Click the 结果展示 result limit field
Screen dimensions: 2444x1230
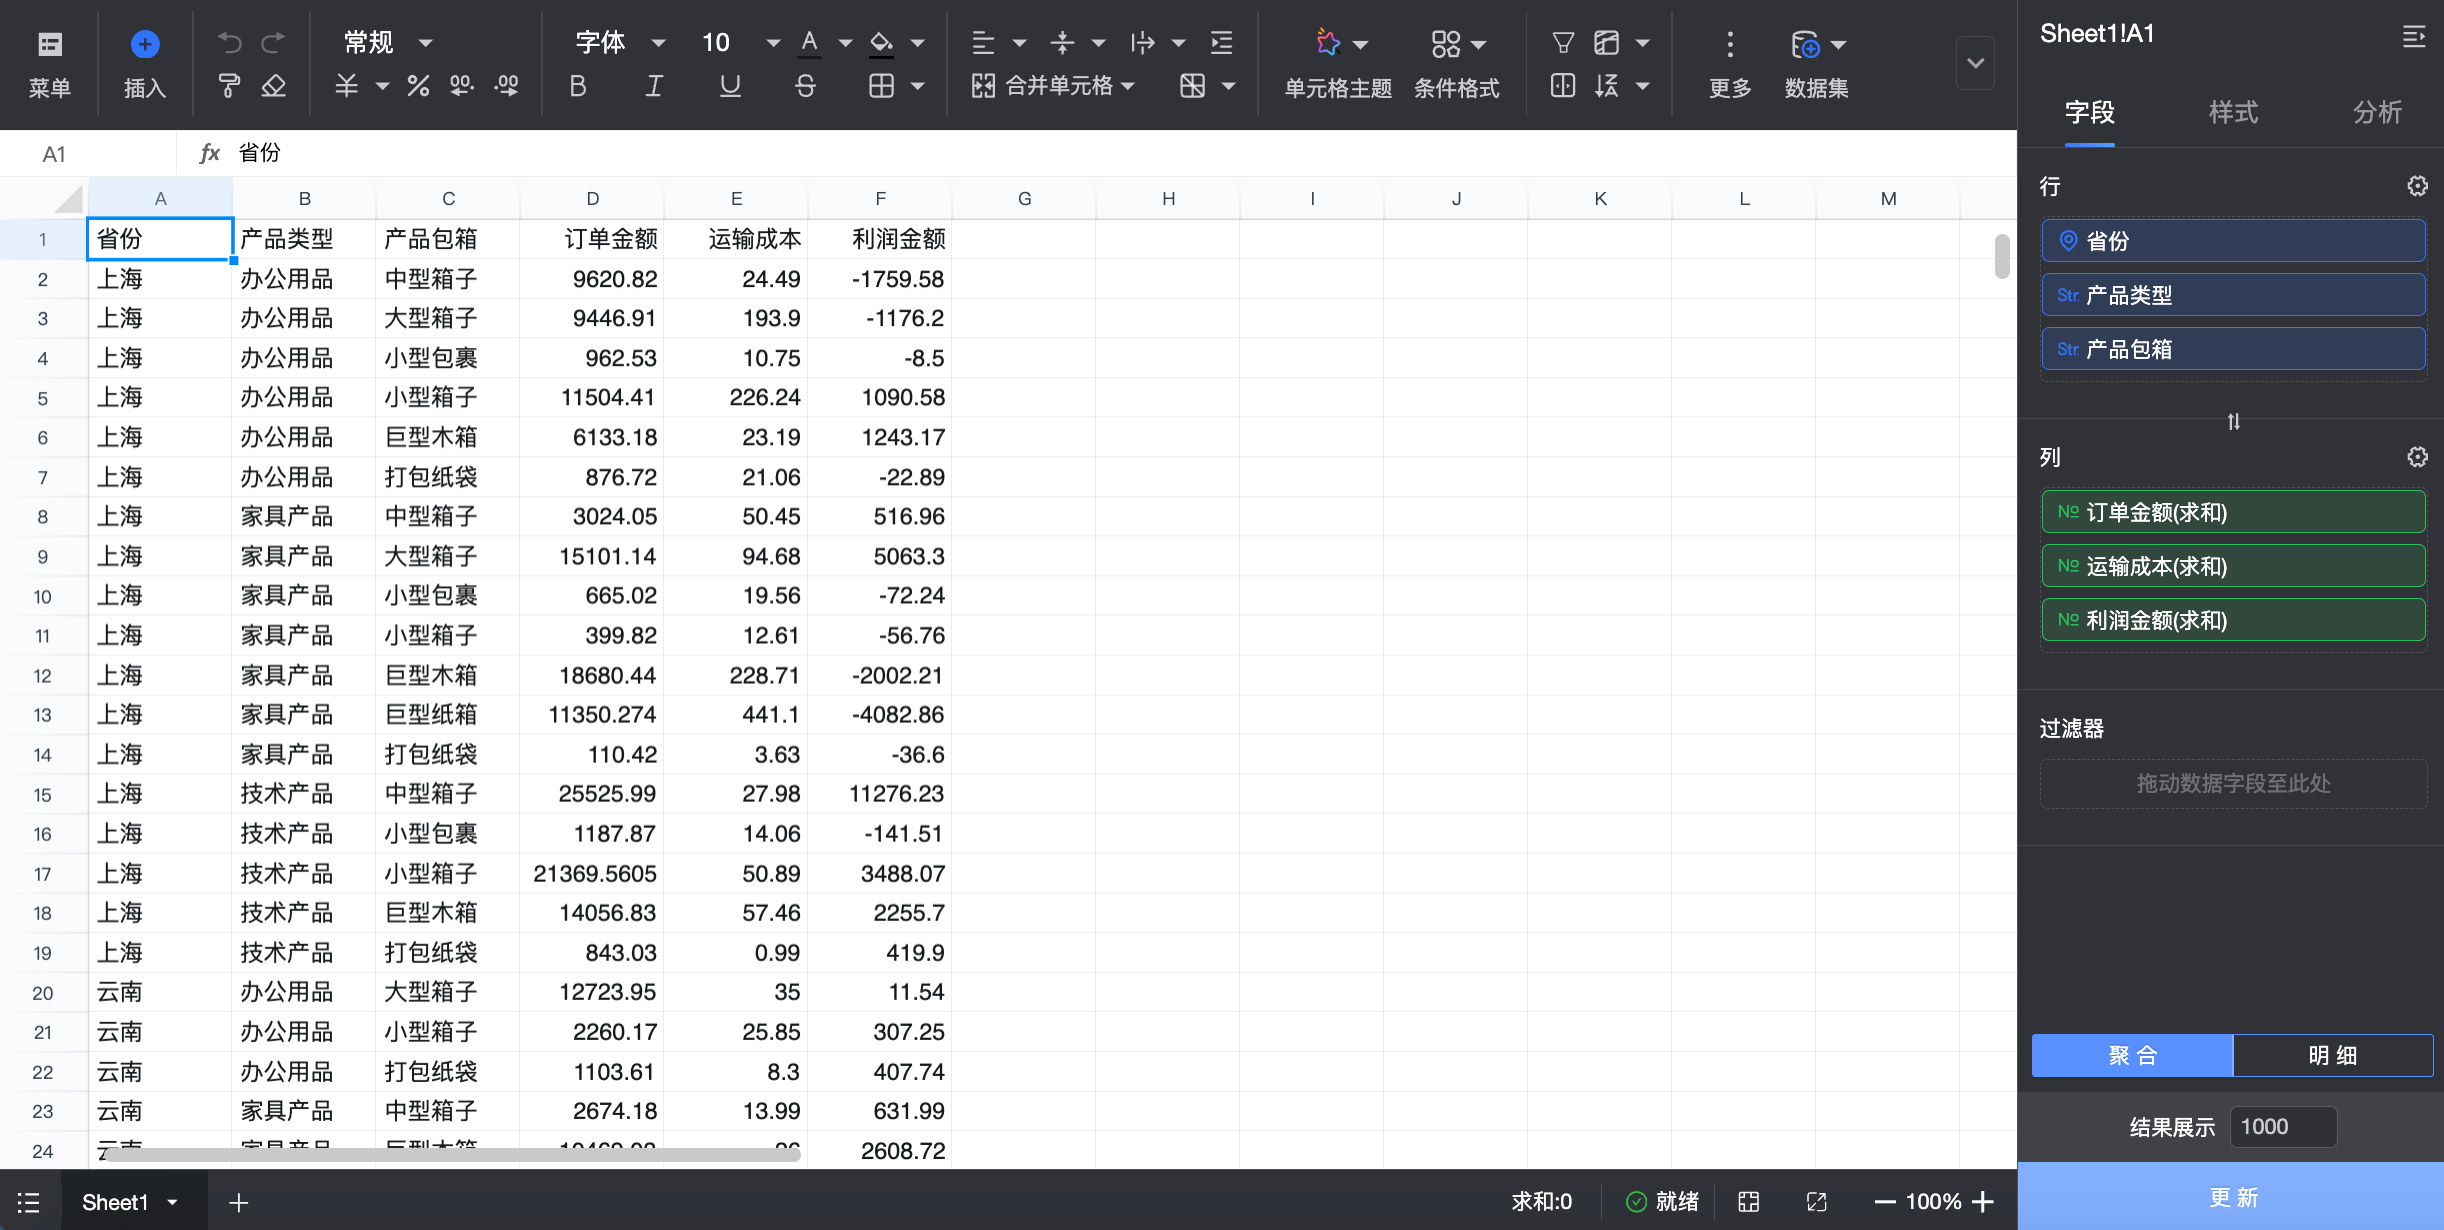2282,1127
